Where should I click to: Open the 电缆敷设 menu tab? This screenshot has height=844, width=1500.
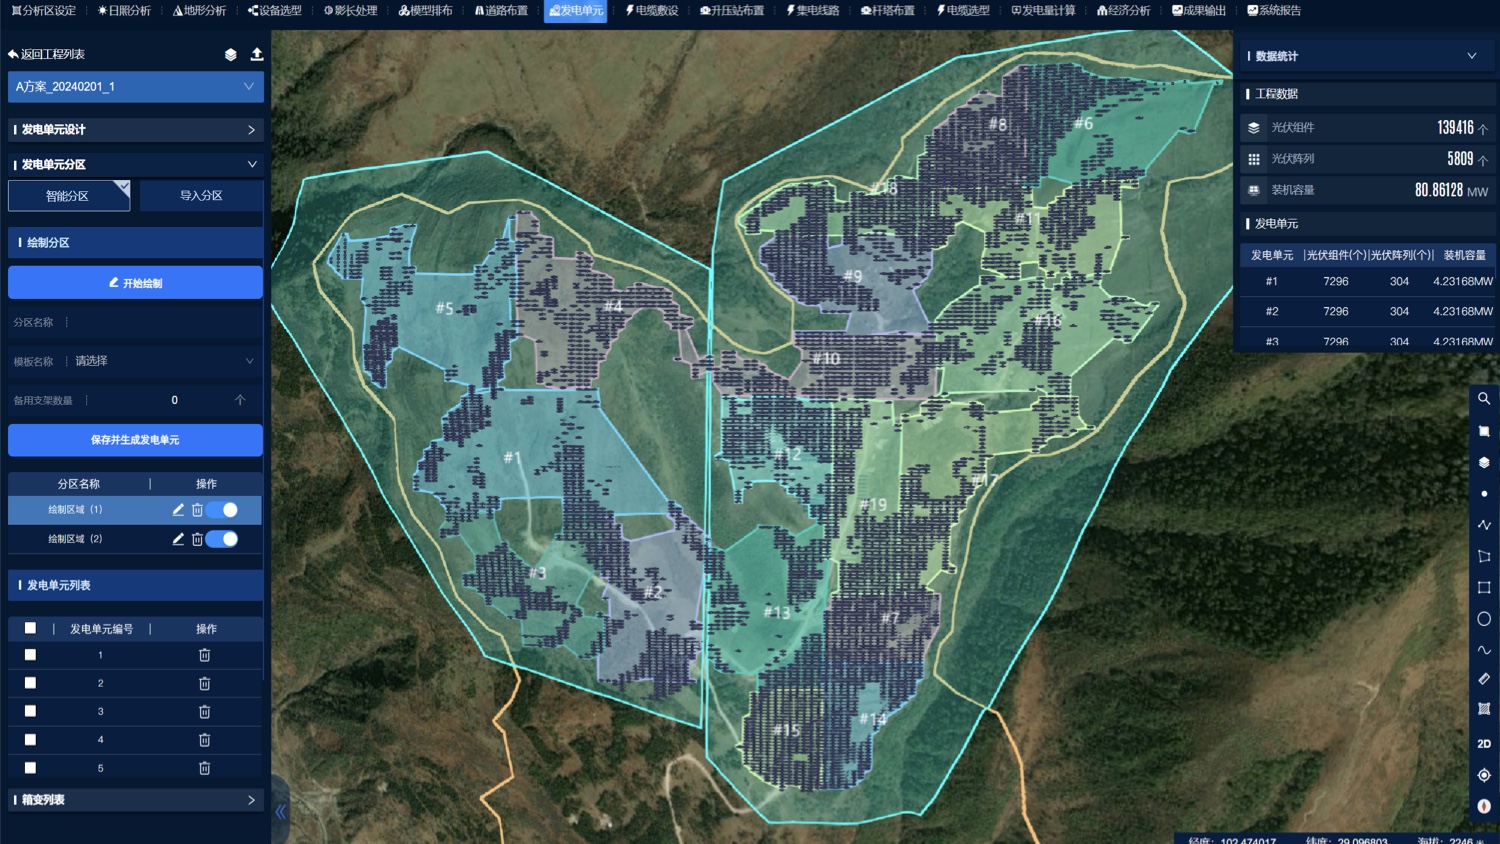(x=652, y=10)
